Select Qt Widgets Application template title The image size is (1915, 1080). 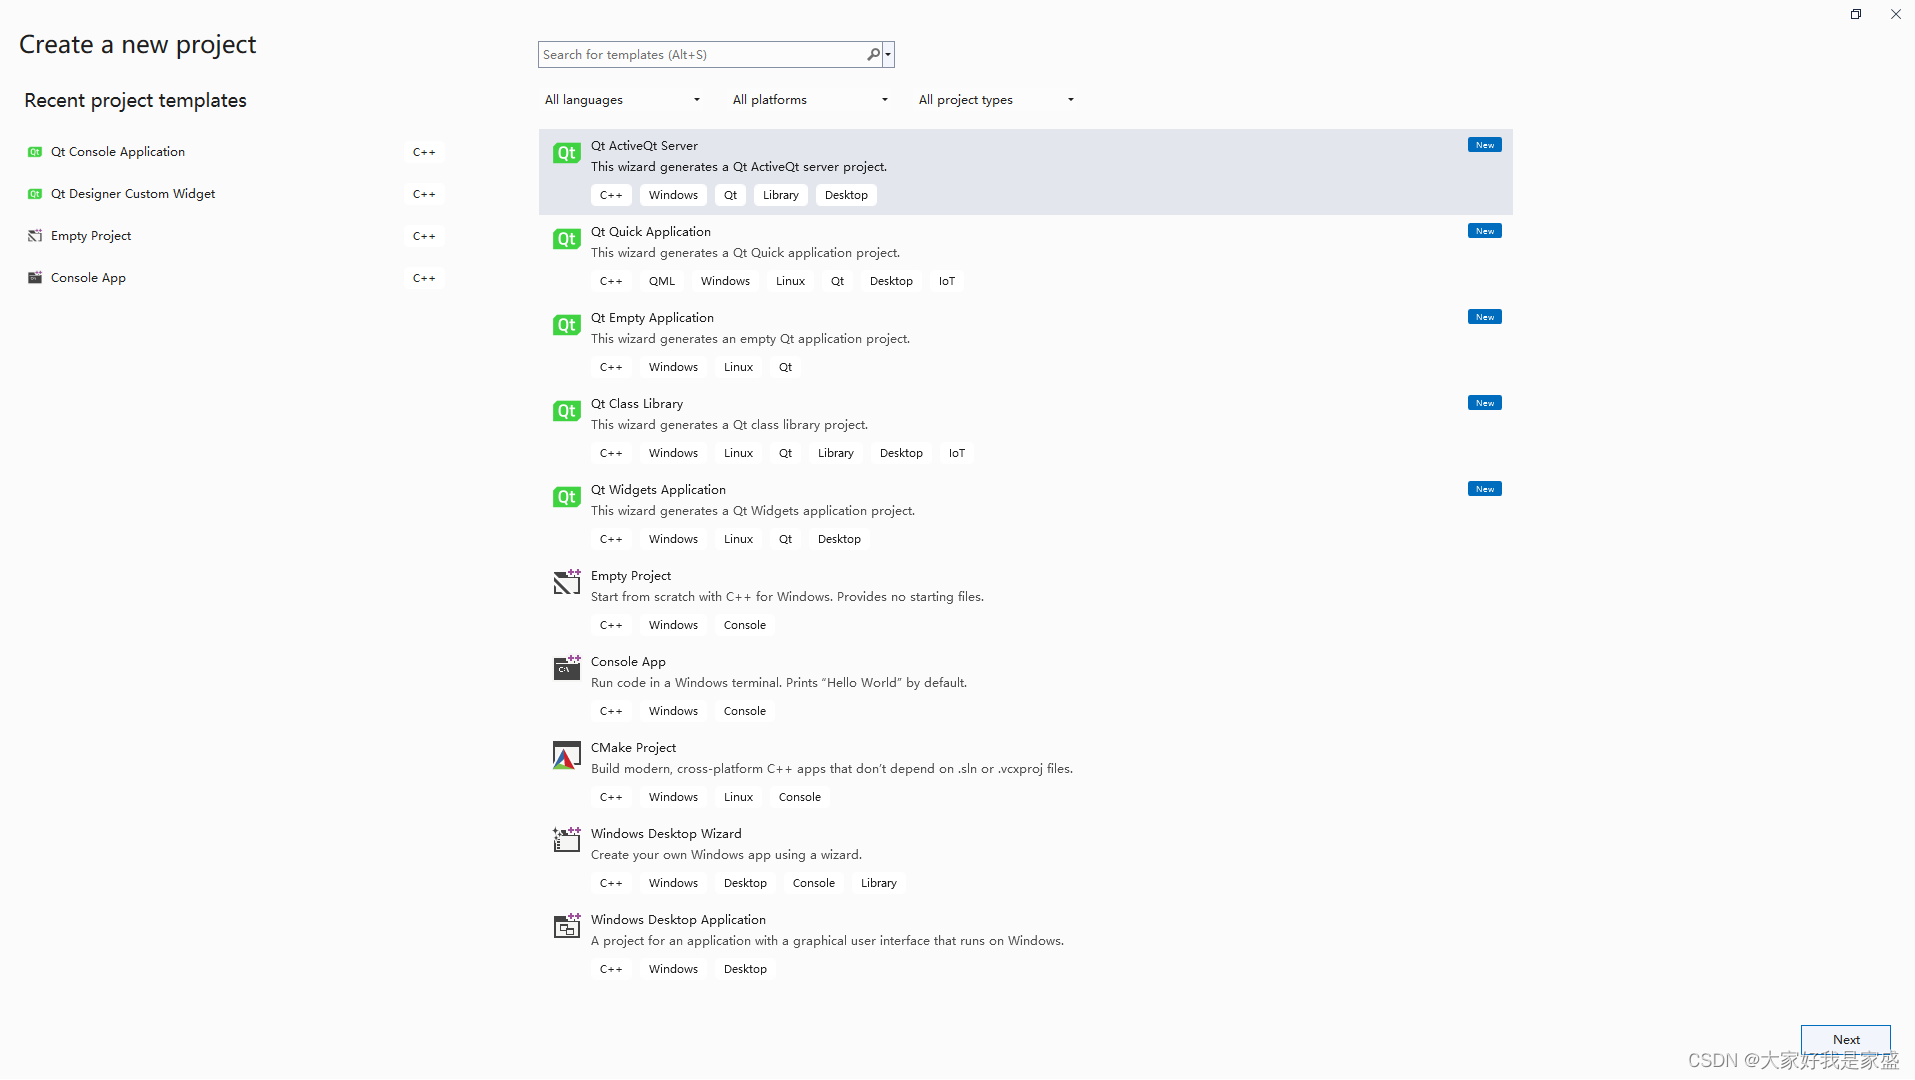pos(658,490)
